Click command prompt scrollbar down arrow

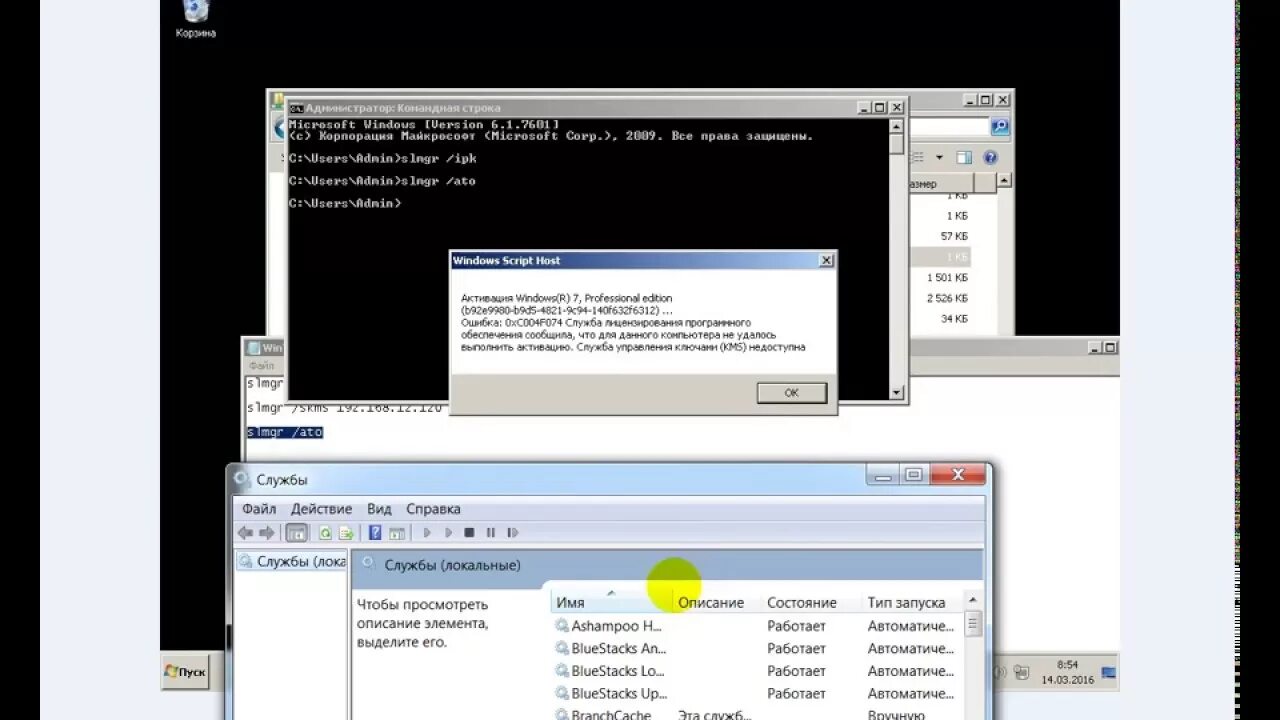pyautogui.click(x=897, y=393)
